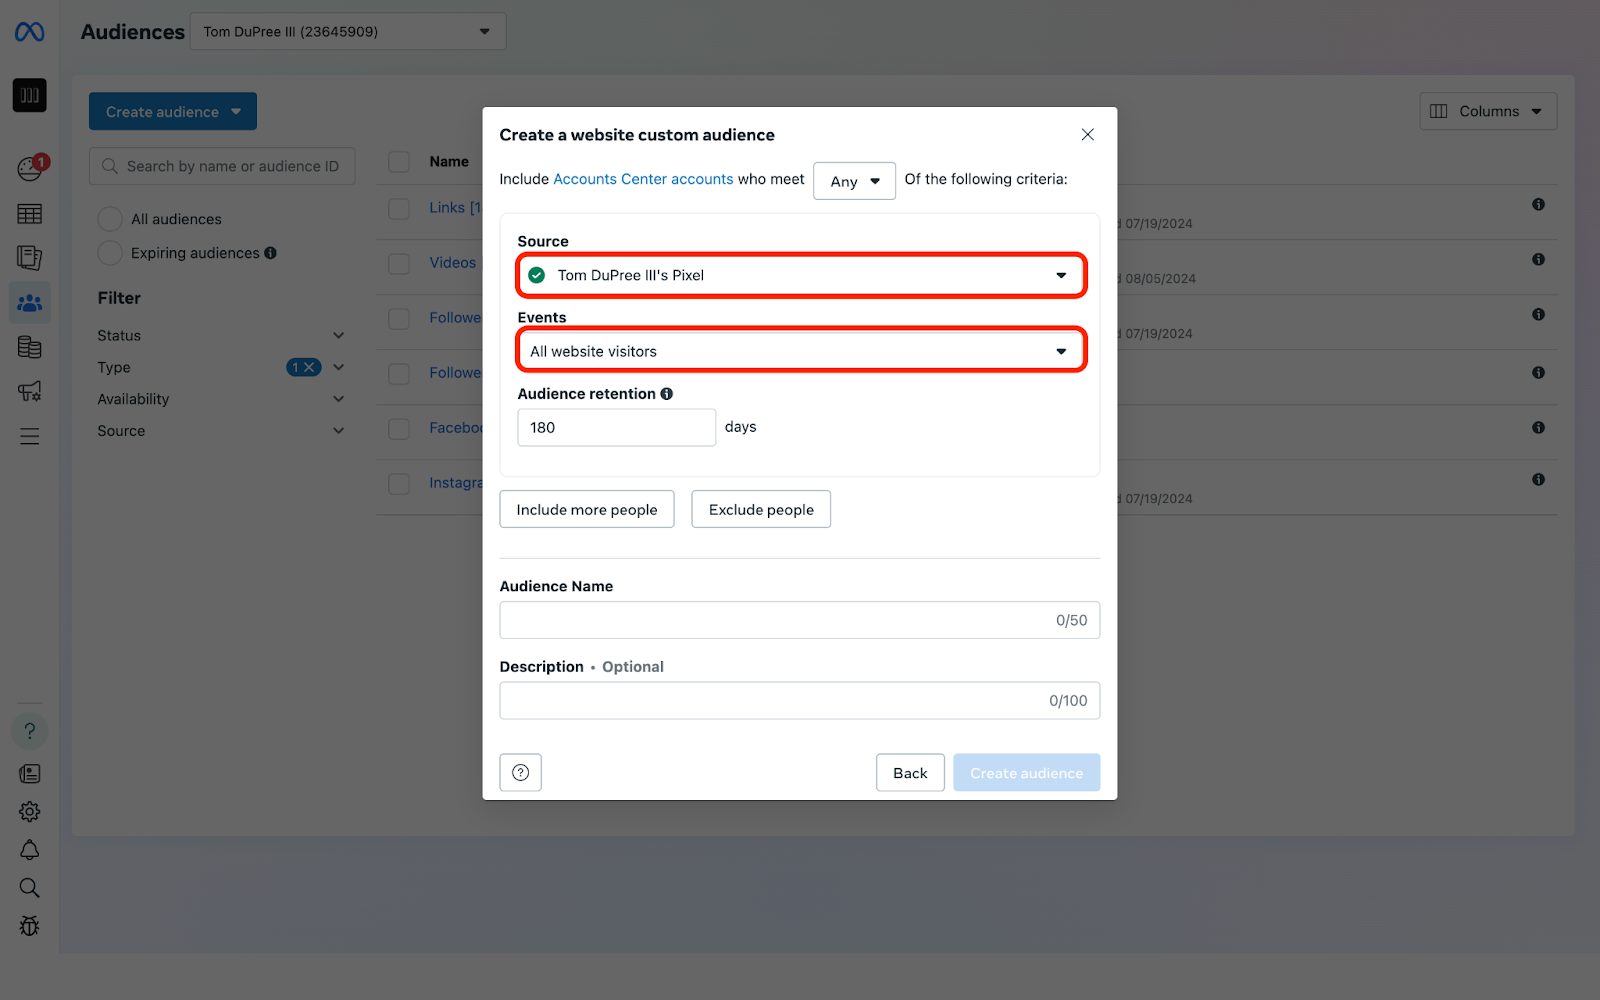Open the Videos audience in list

[453, 263]
